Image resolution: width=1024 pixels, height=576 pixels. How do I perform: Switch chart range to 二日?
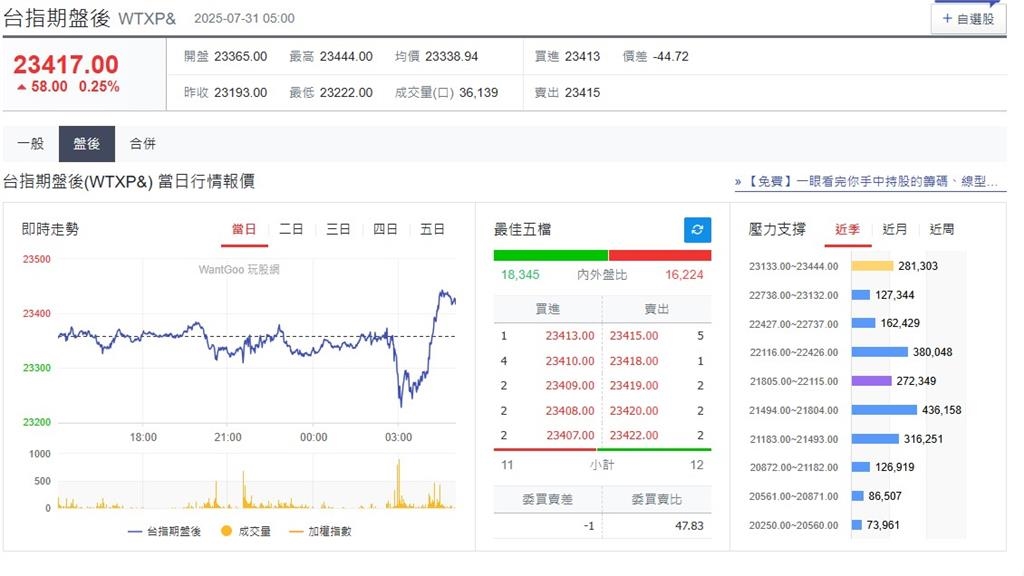pyautogui.click(x=291, y=229)
